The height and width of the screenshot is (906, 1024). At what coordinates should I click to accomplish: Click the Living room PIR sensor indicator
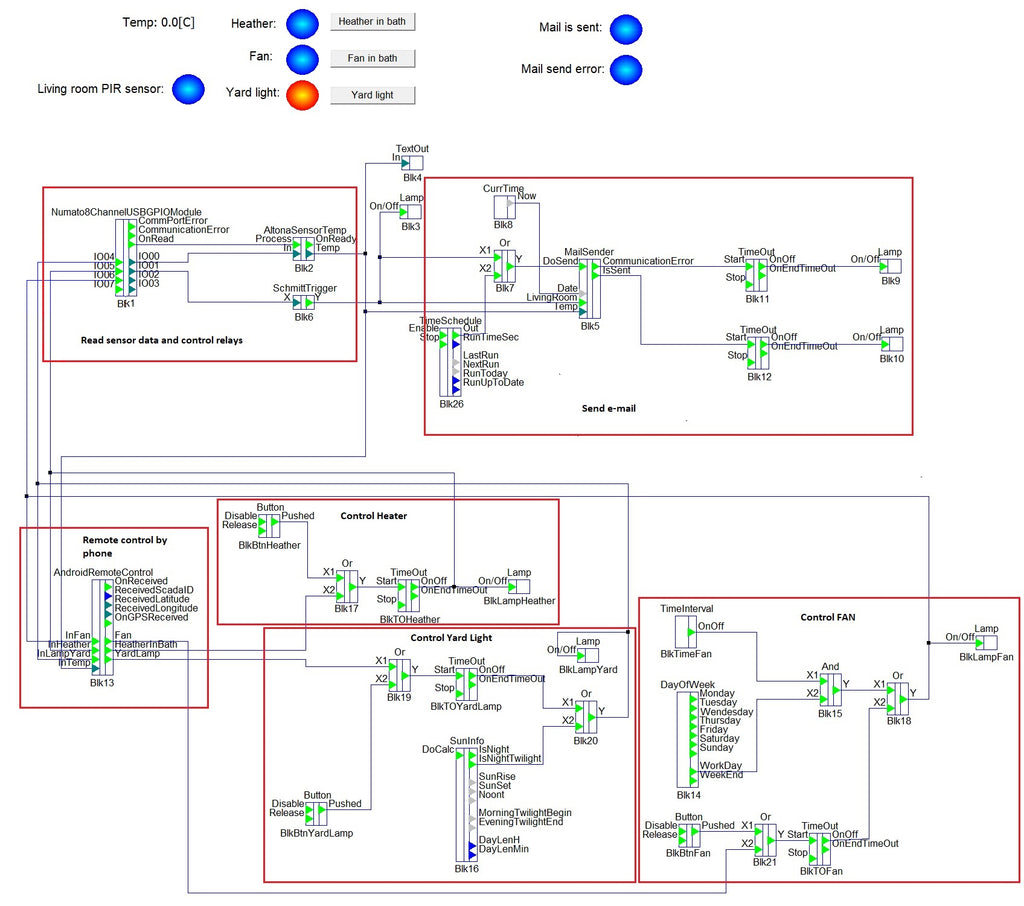click(x=187, y=90)
